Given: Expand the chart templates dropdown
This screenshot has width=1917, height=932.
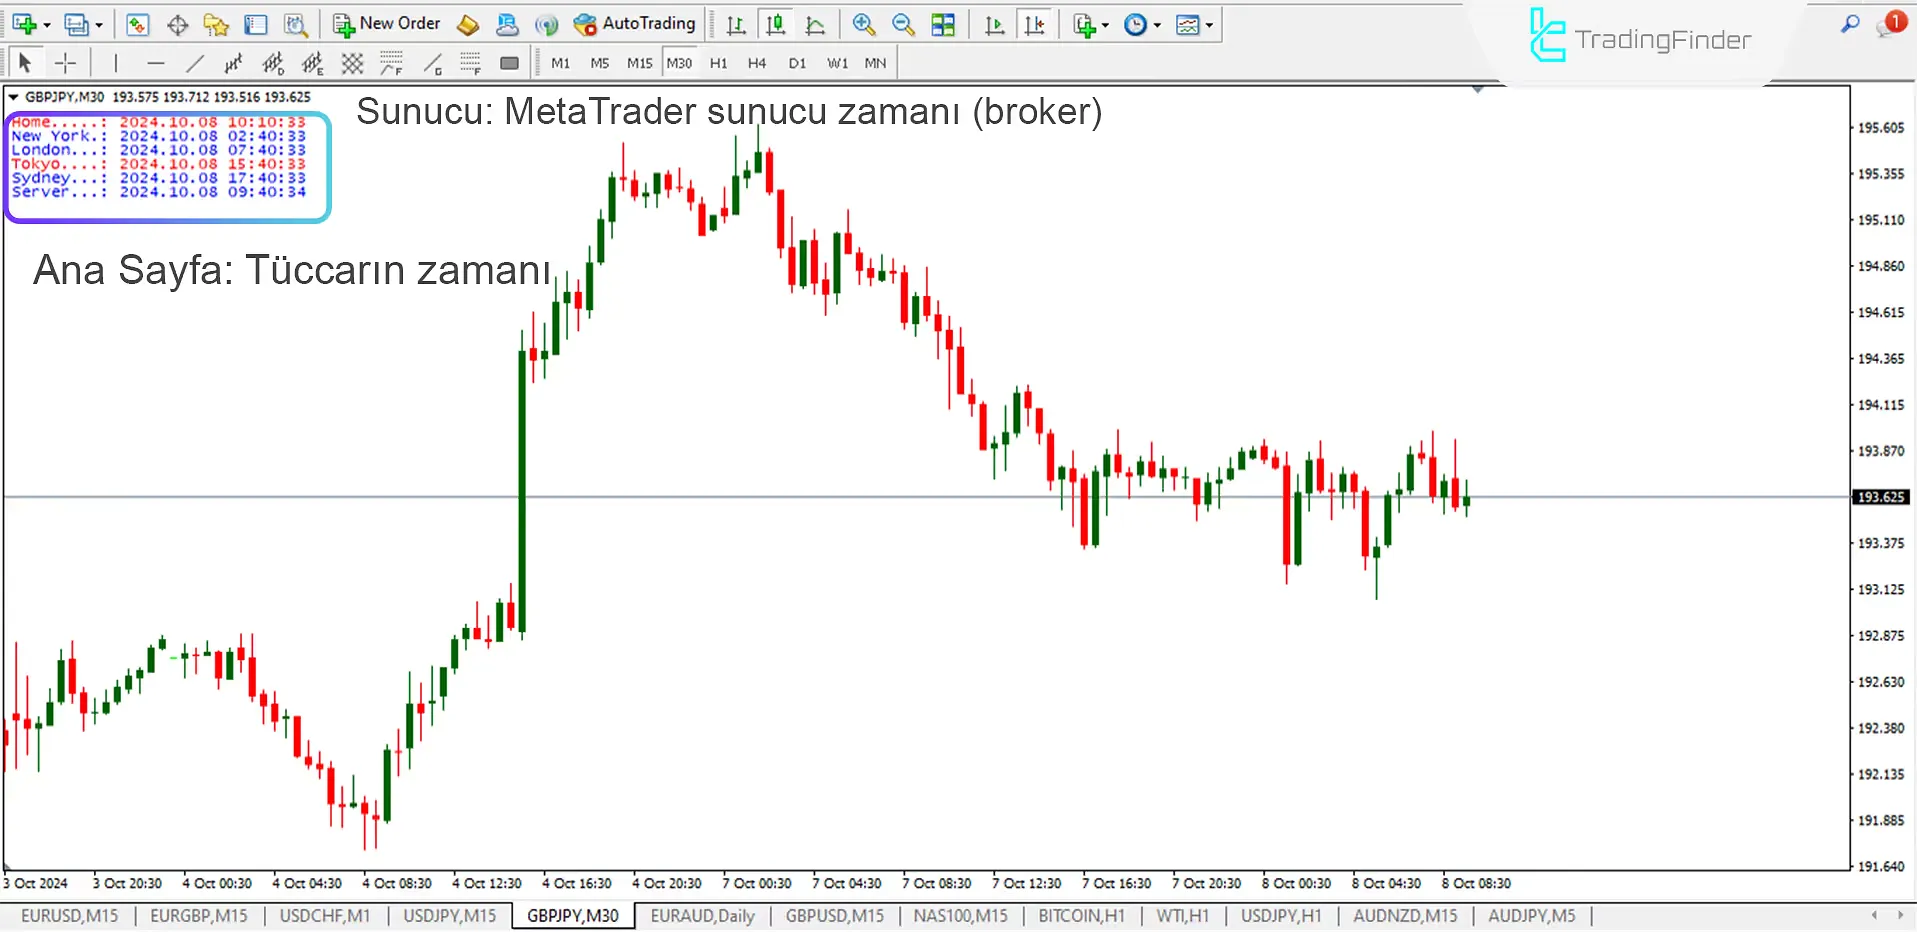Looking at the screenshot, I should point(1210,25).
